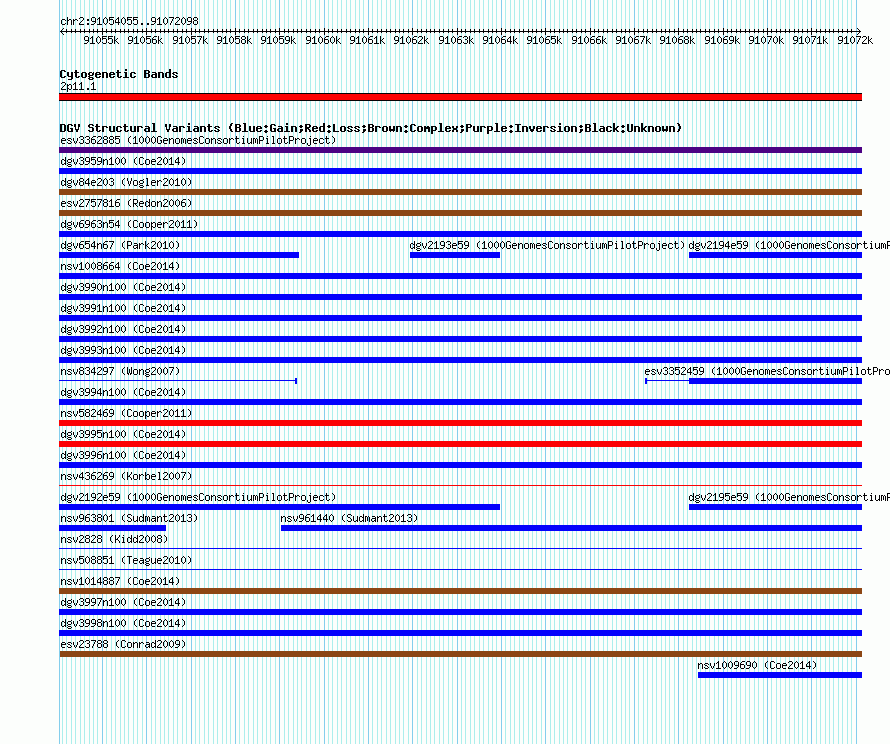Click the brown bar under esv2757816
The width and height of the screenshot is (890, 744).
tap(460, 213)
